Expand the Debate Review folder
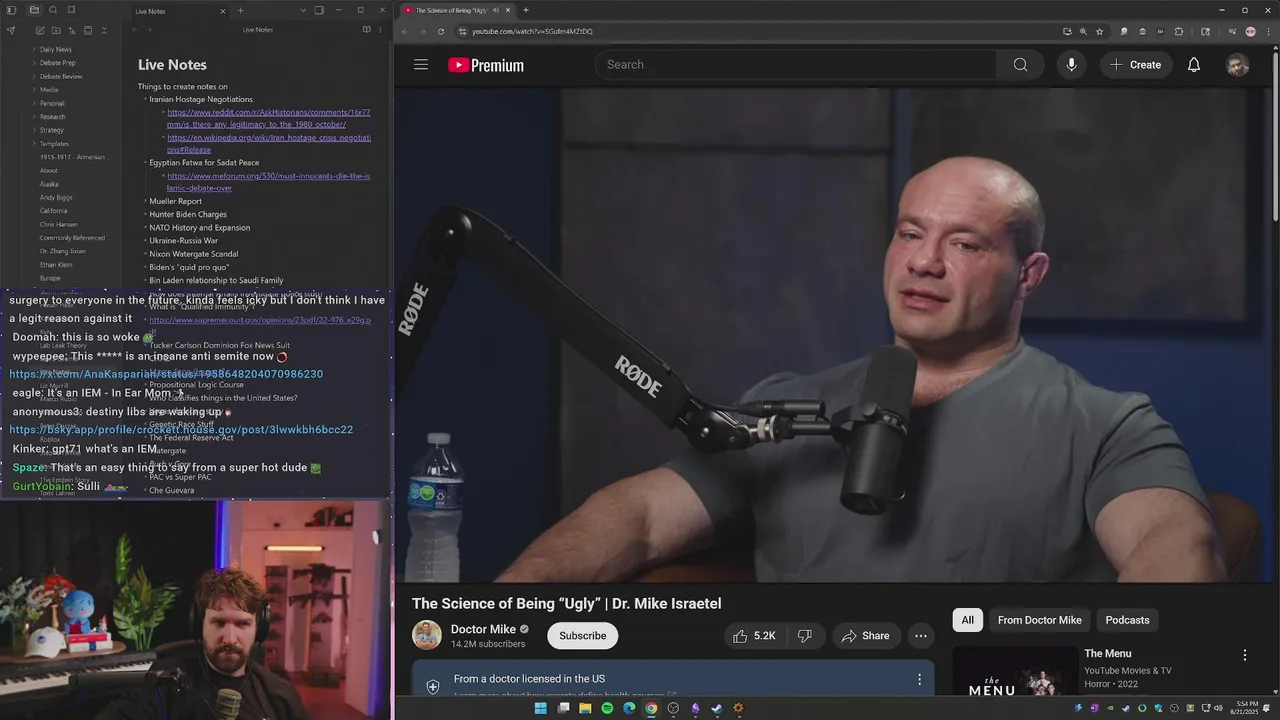This screenshot has width=1280, height=720. click(x=60, y=76)
